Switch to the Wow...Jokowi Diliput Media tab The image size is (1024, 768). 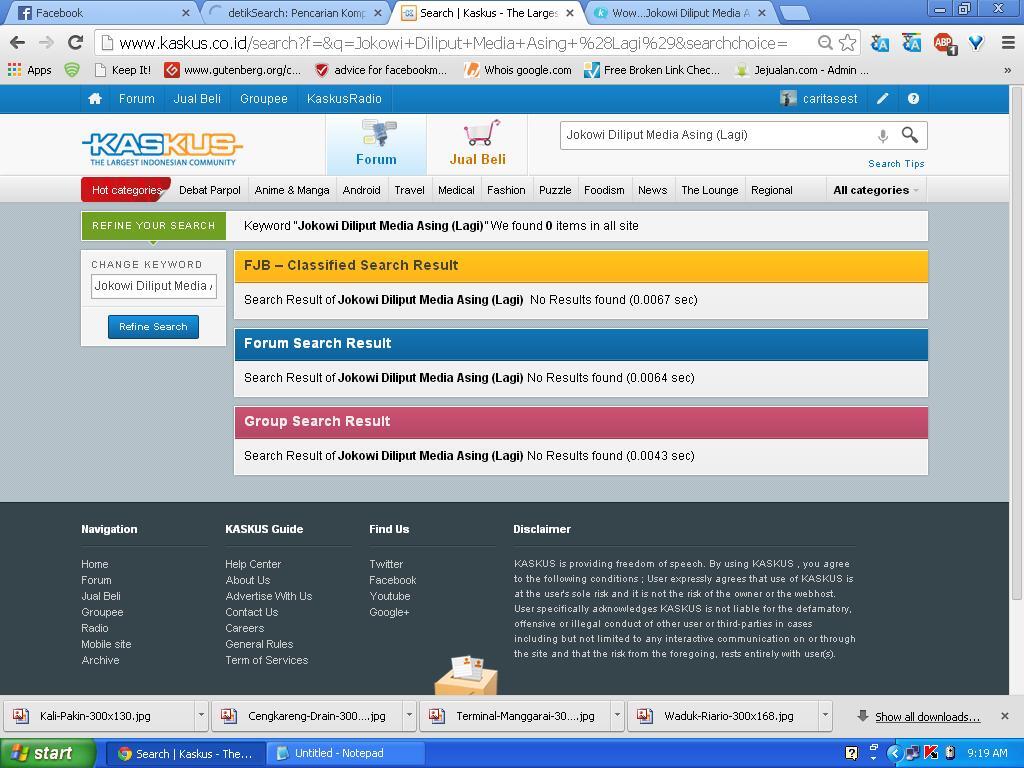[682, 12]
